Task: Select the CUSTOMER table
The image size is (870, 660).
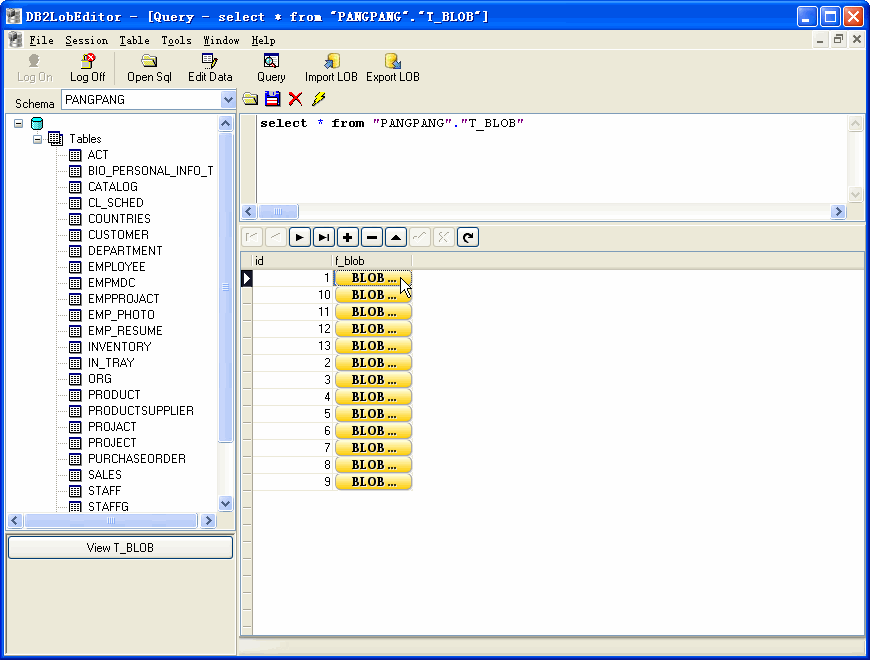Action: click(118, 235)
